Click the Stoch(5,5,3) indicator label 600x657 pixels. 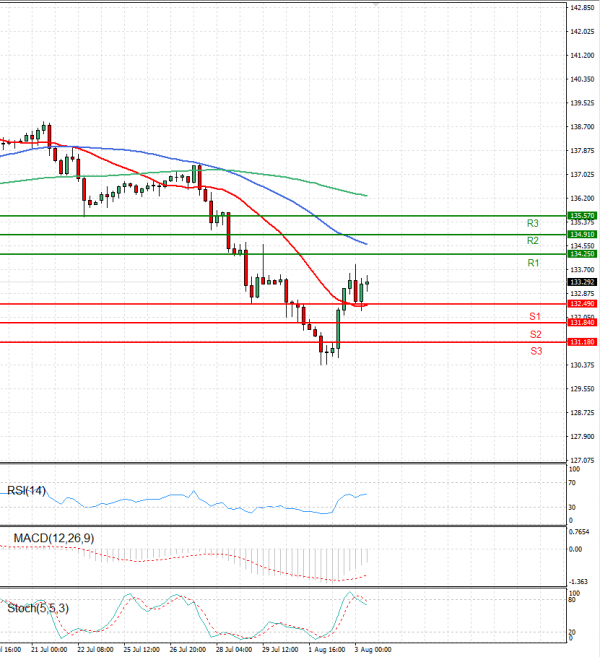tap(38, 608)
